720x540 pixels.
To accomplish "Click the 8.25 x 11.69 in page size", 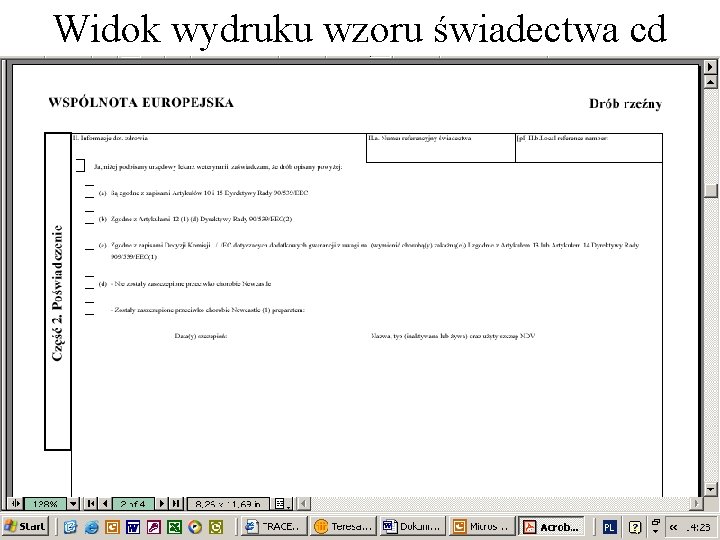I will click(x=228, y=504).
